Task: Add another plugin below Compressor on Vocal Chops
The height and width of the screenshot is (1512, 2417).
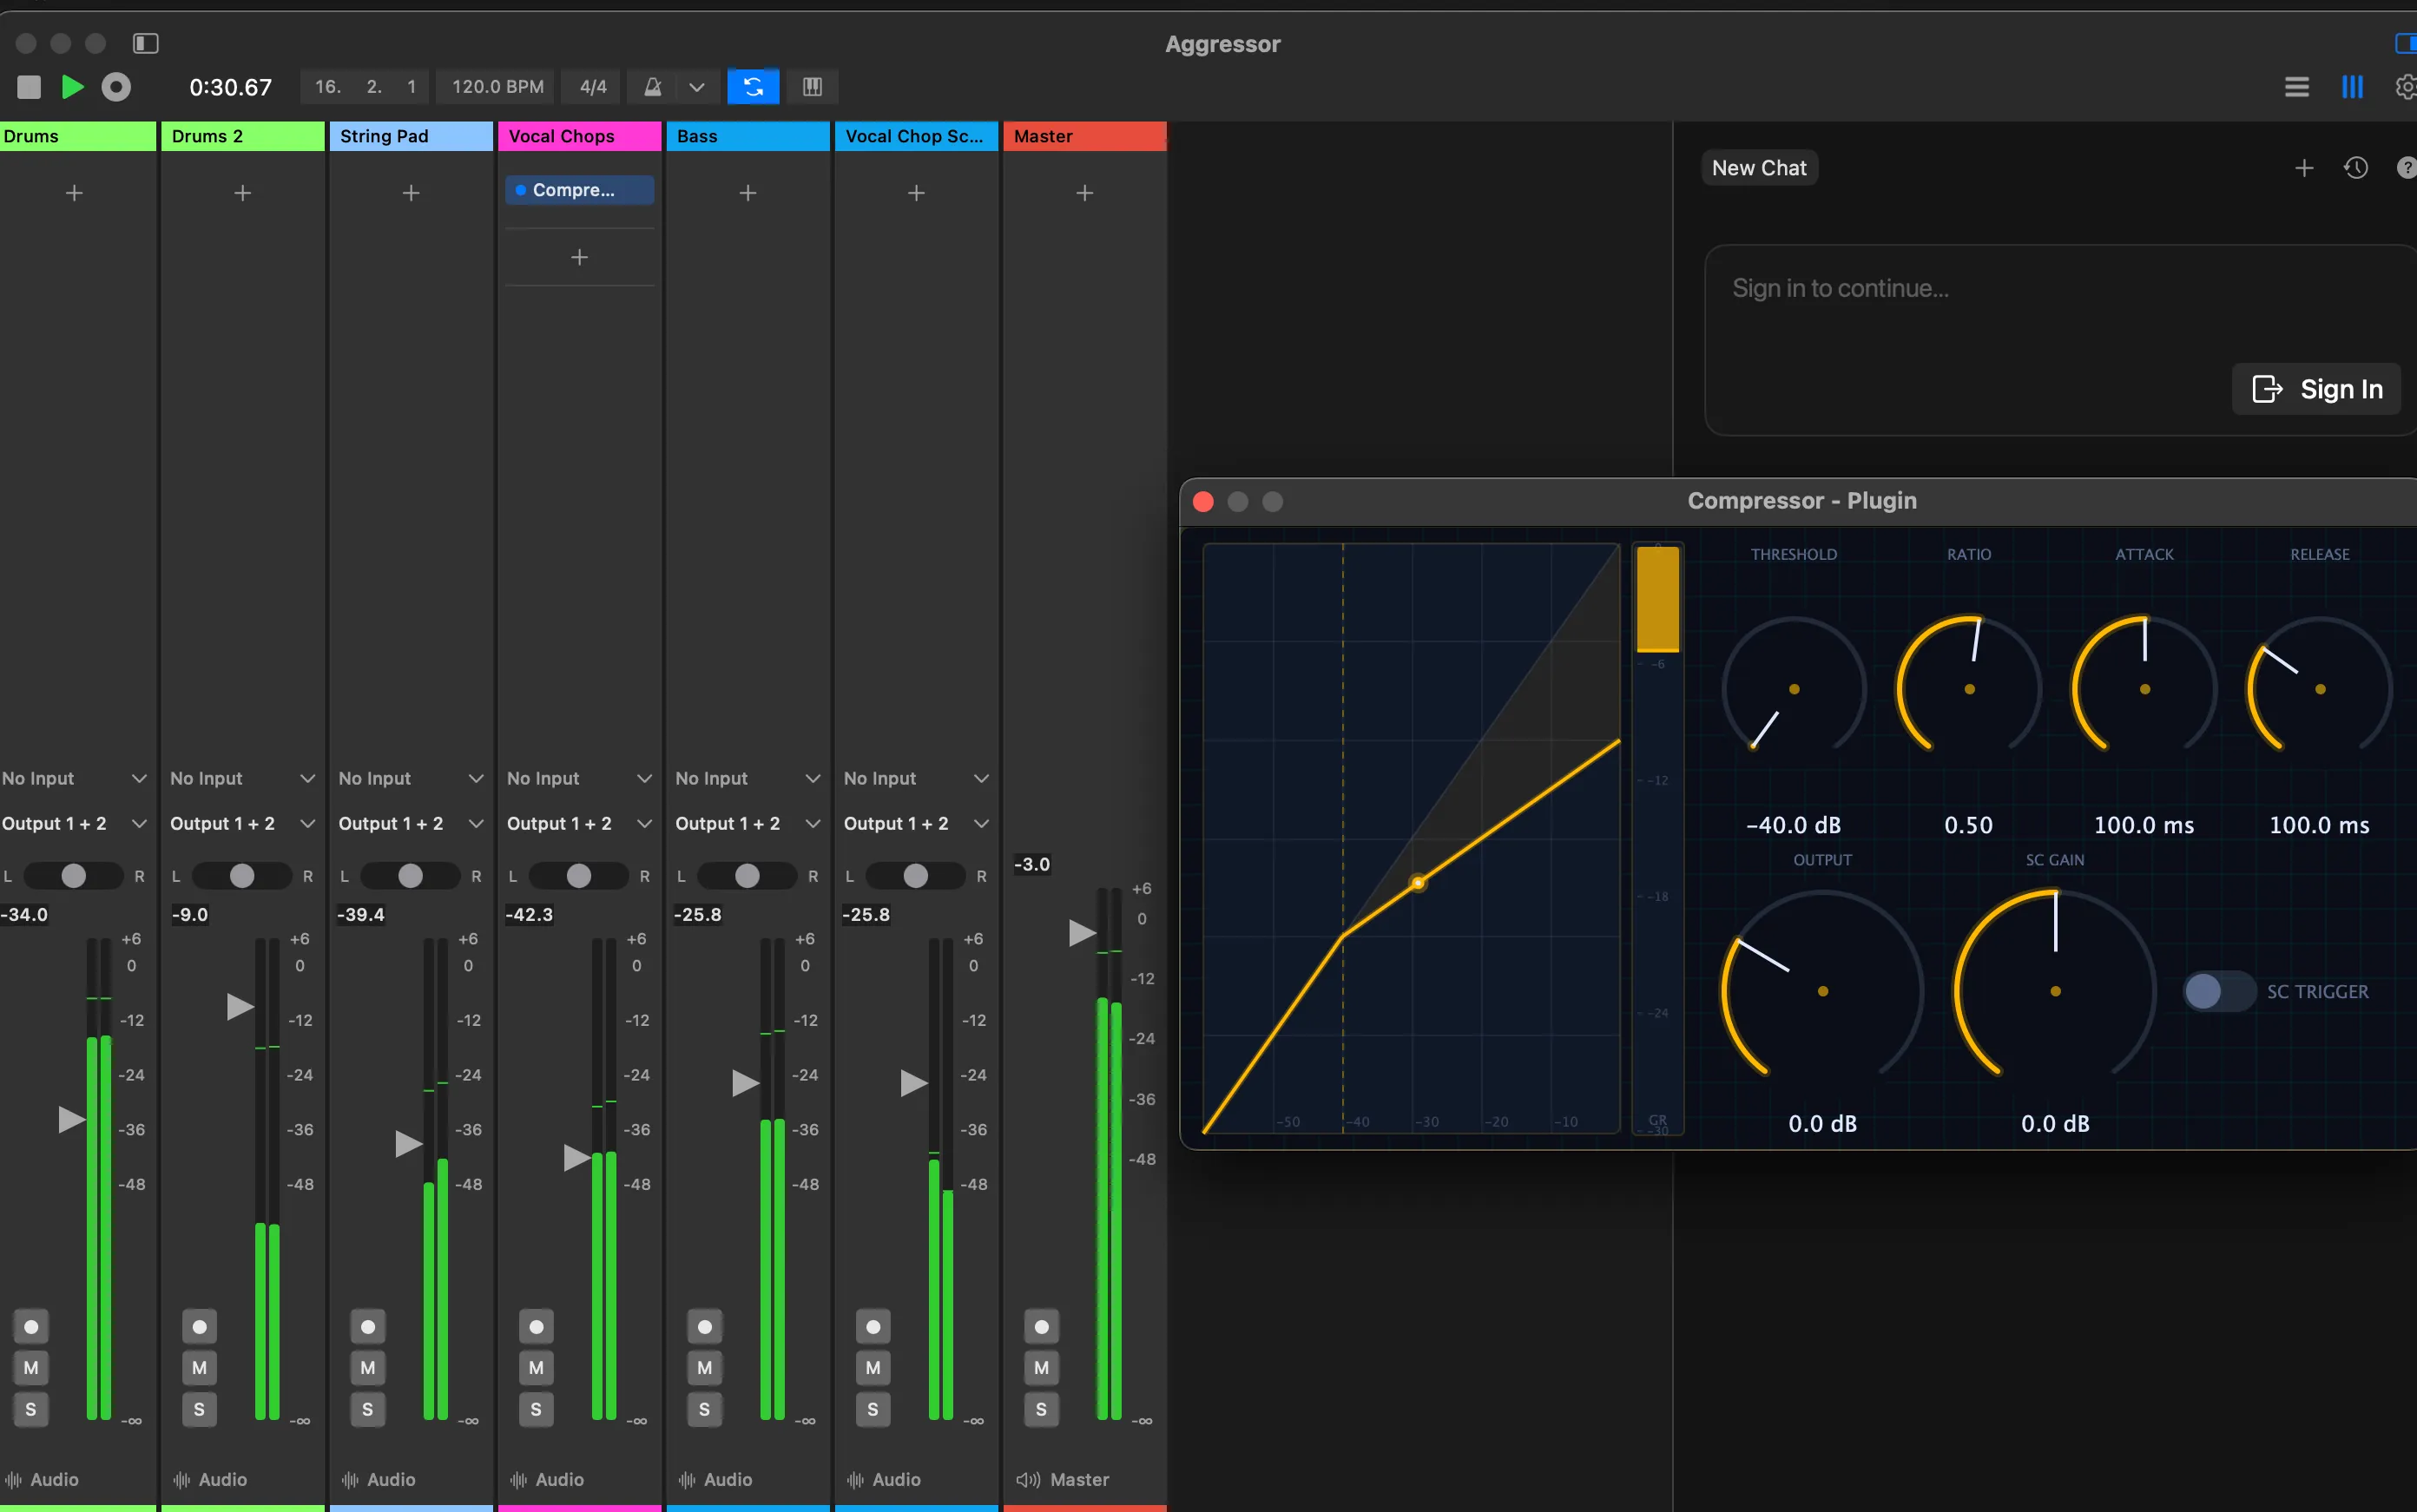Action: point(579,257)
